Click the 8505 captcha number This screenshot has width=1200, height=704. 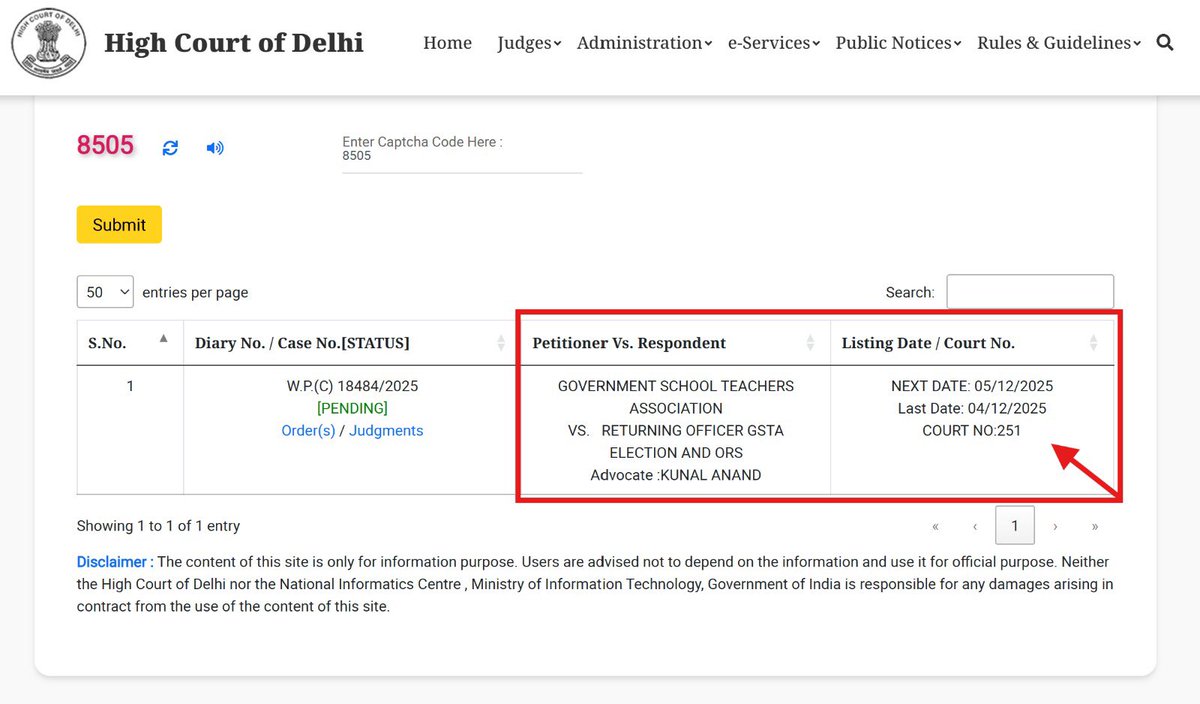[x=105, y=145]
